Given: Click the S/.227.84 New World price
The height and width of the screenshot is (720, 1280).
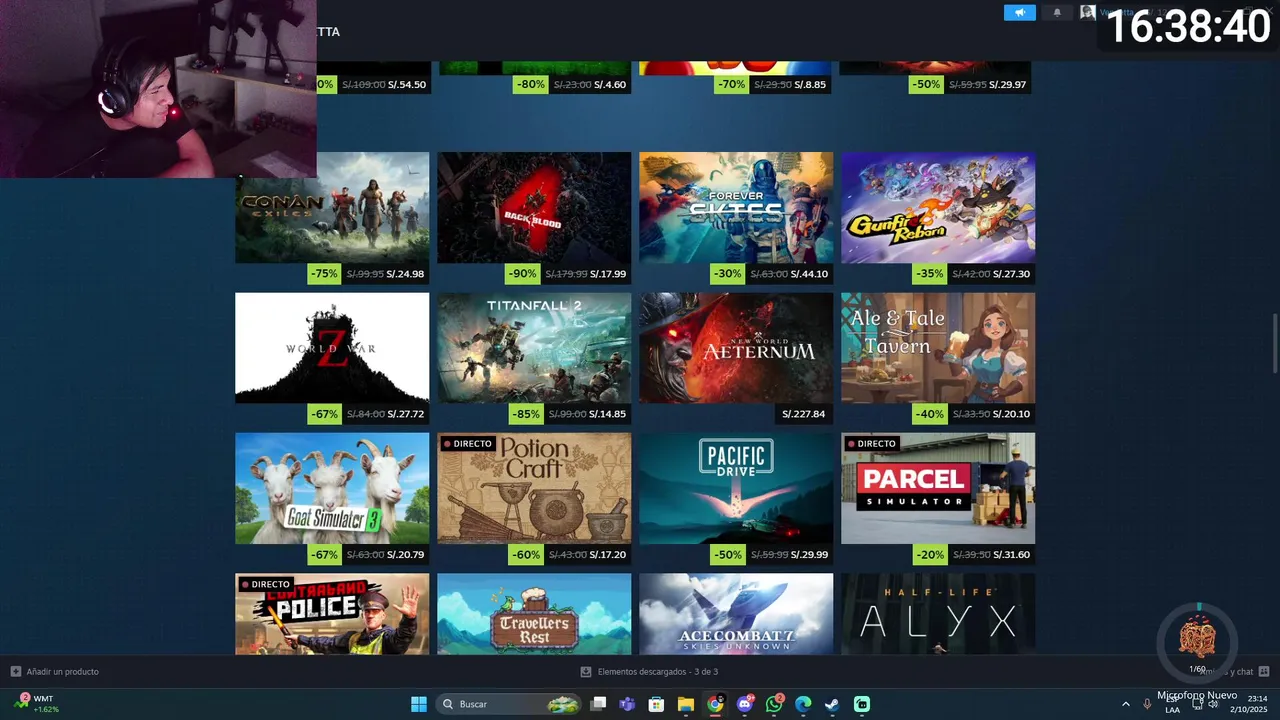Looking at the screenshot, I should click(x=804, y=414).
